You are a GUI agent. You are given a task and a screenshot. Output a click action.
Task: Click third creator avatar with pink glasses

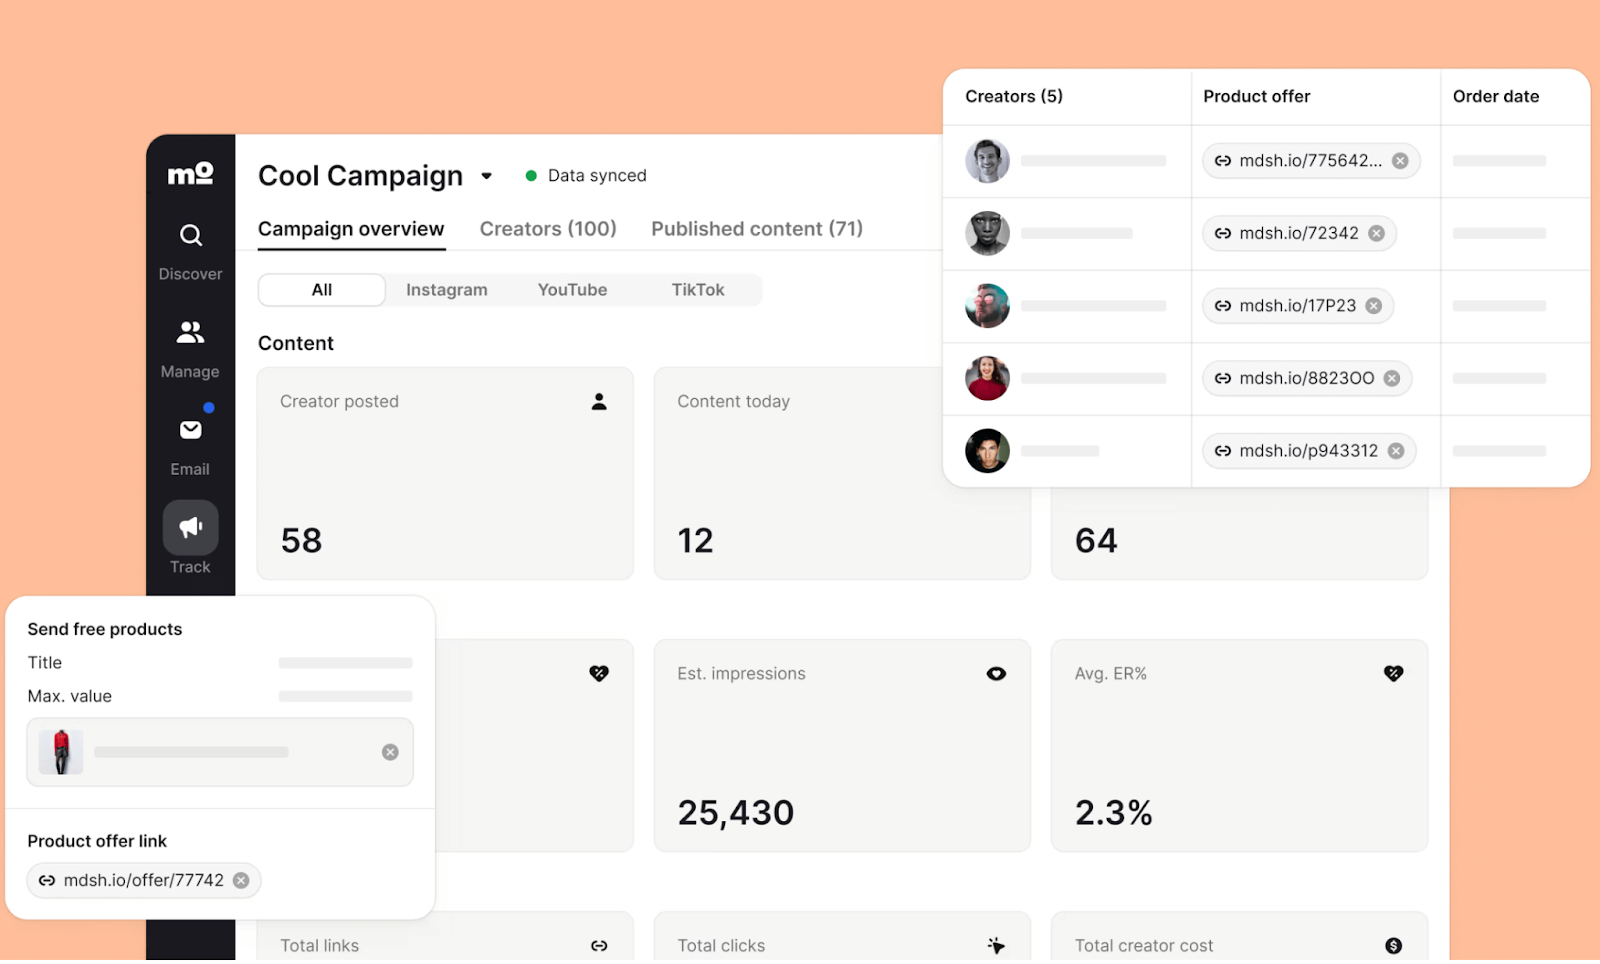(x=987, y=306)
